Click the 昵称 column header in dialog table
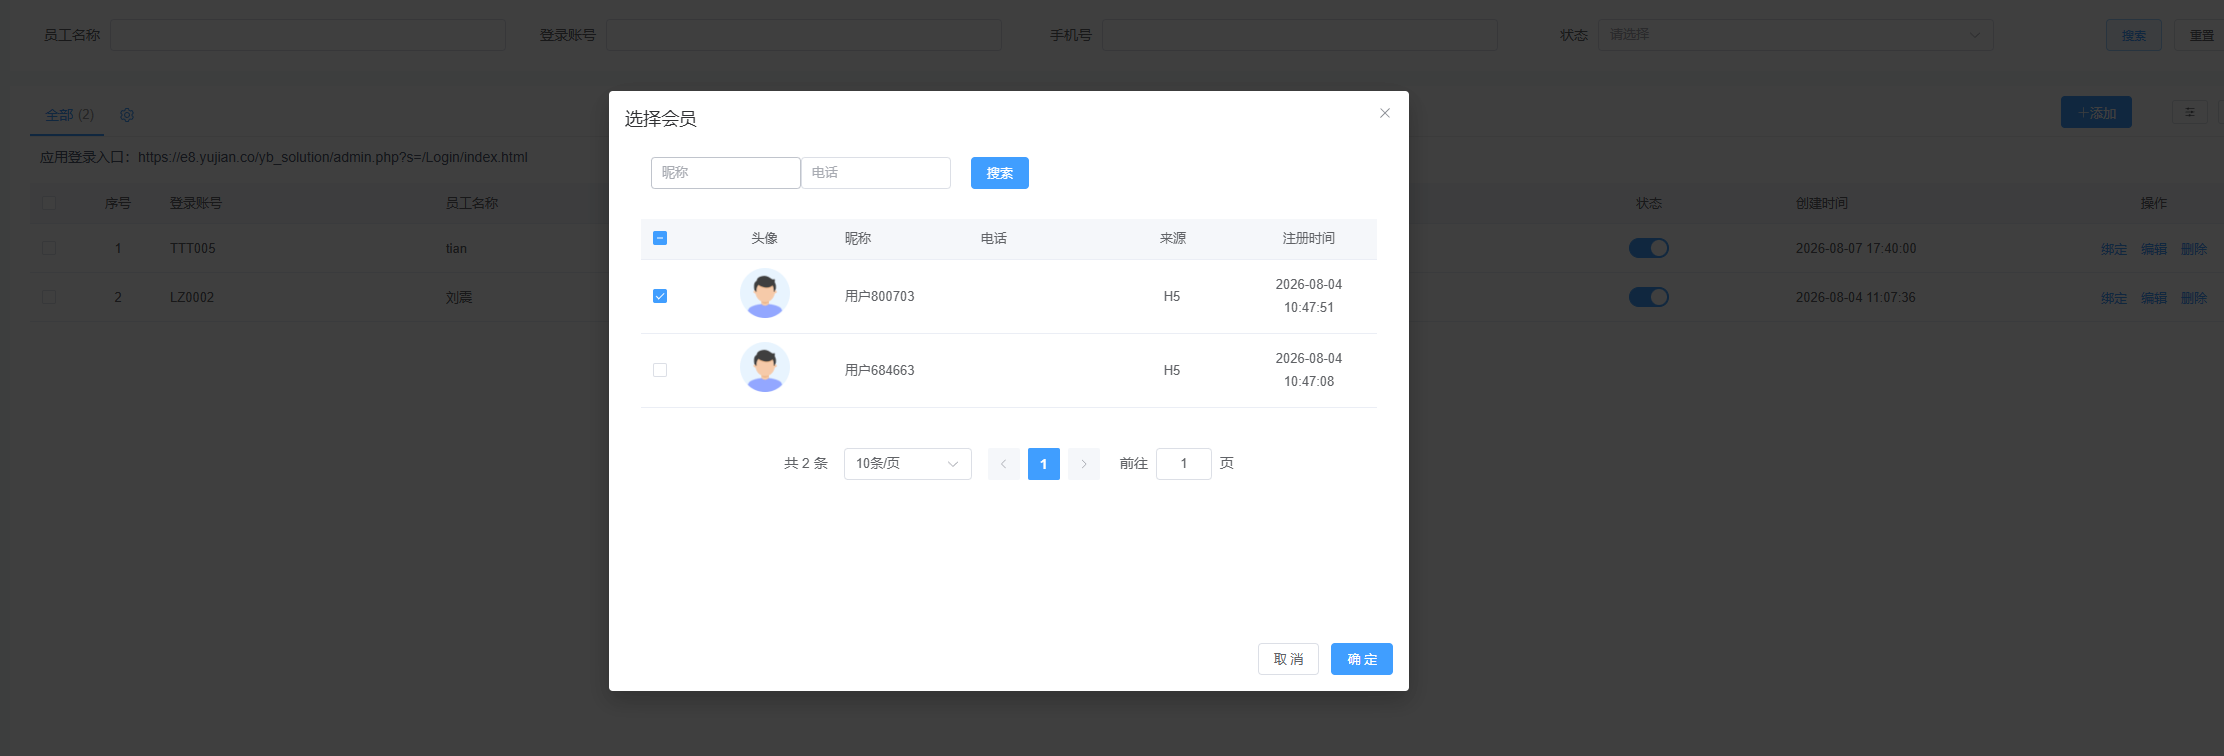Viewport: 2224px width, 756px height. pyautogui.click(x=858, y=238)
